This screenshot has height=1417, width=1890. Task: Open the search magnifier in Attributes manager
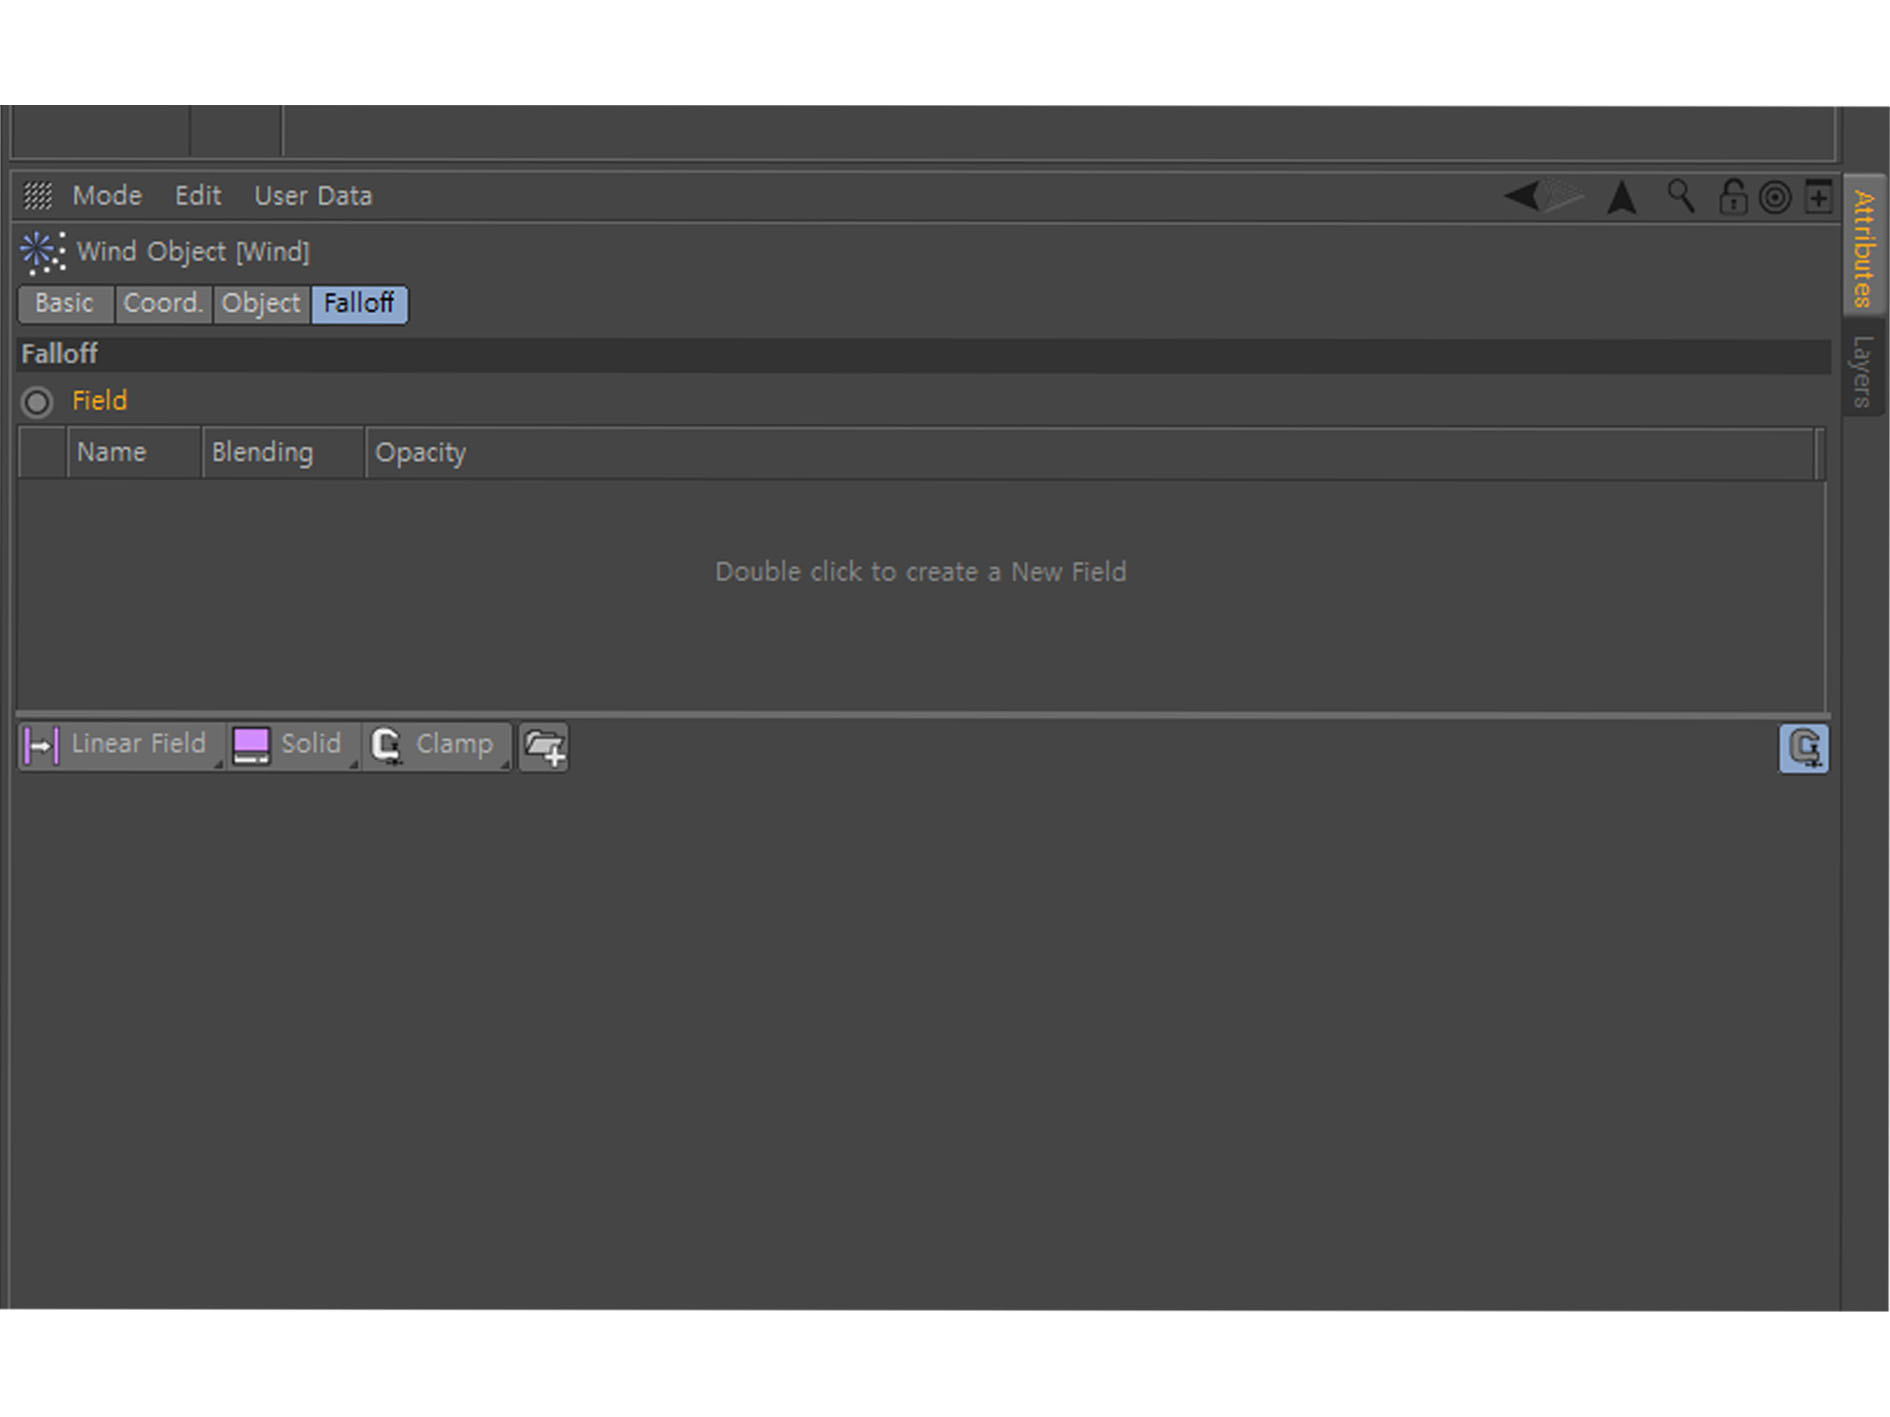click(1680, 196)
